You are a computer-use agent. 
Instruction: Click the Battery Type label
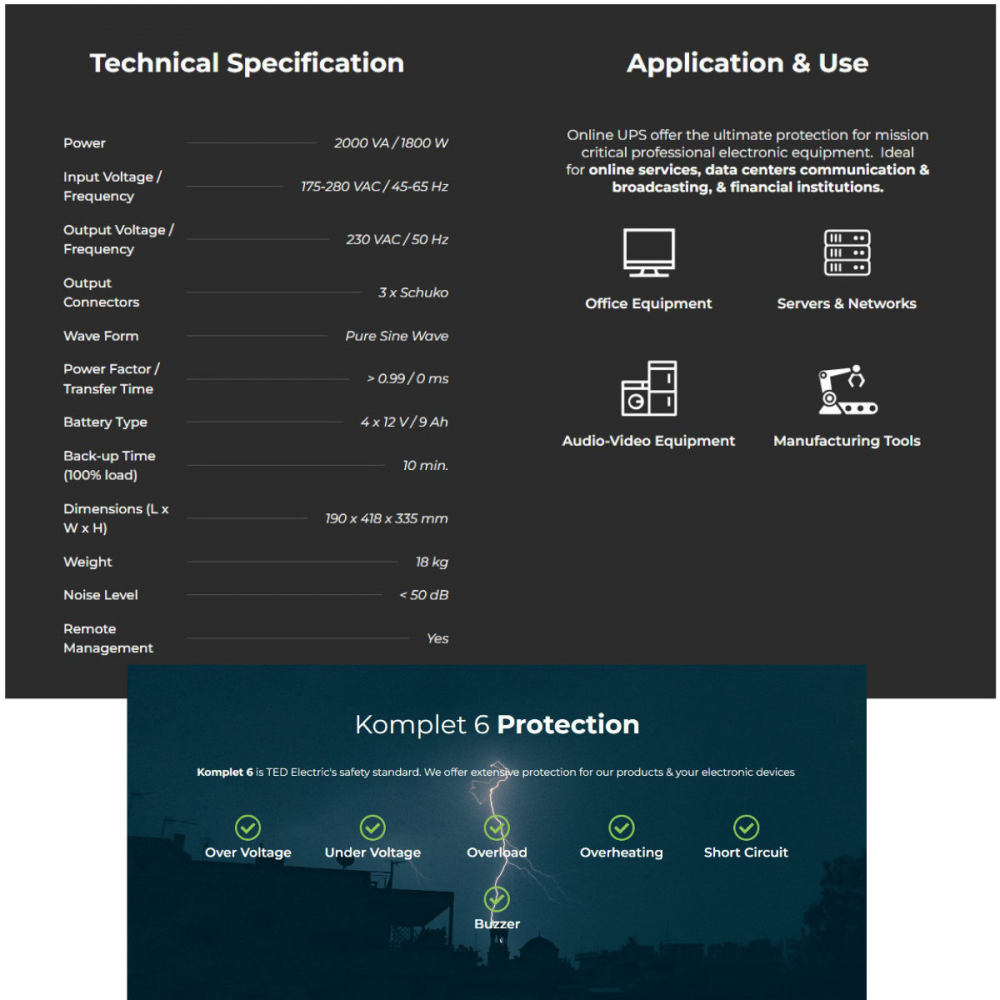(x=105, y=422)
